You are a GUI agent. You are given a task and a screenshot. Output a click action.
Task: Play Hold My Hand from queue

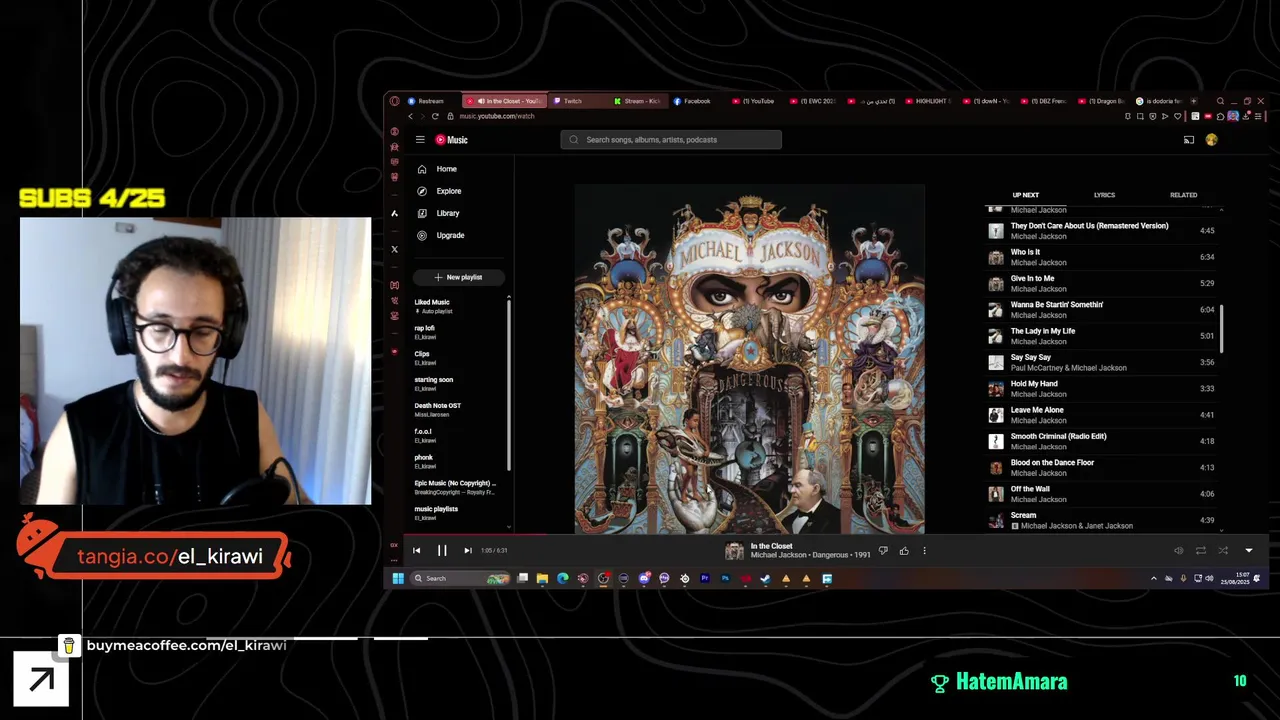pos(1100,389)
